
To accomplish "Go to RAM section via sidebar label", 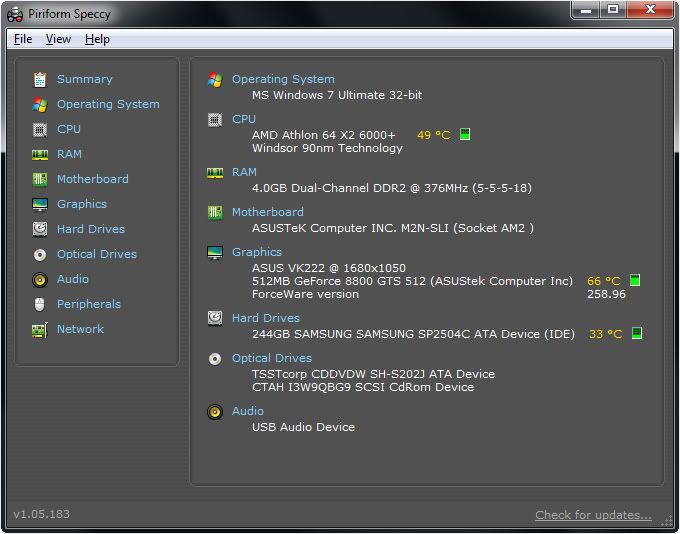I will tap(69, 154).
